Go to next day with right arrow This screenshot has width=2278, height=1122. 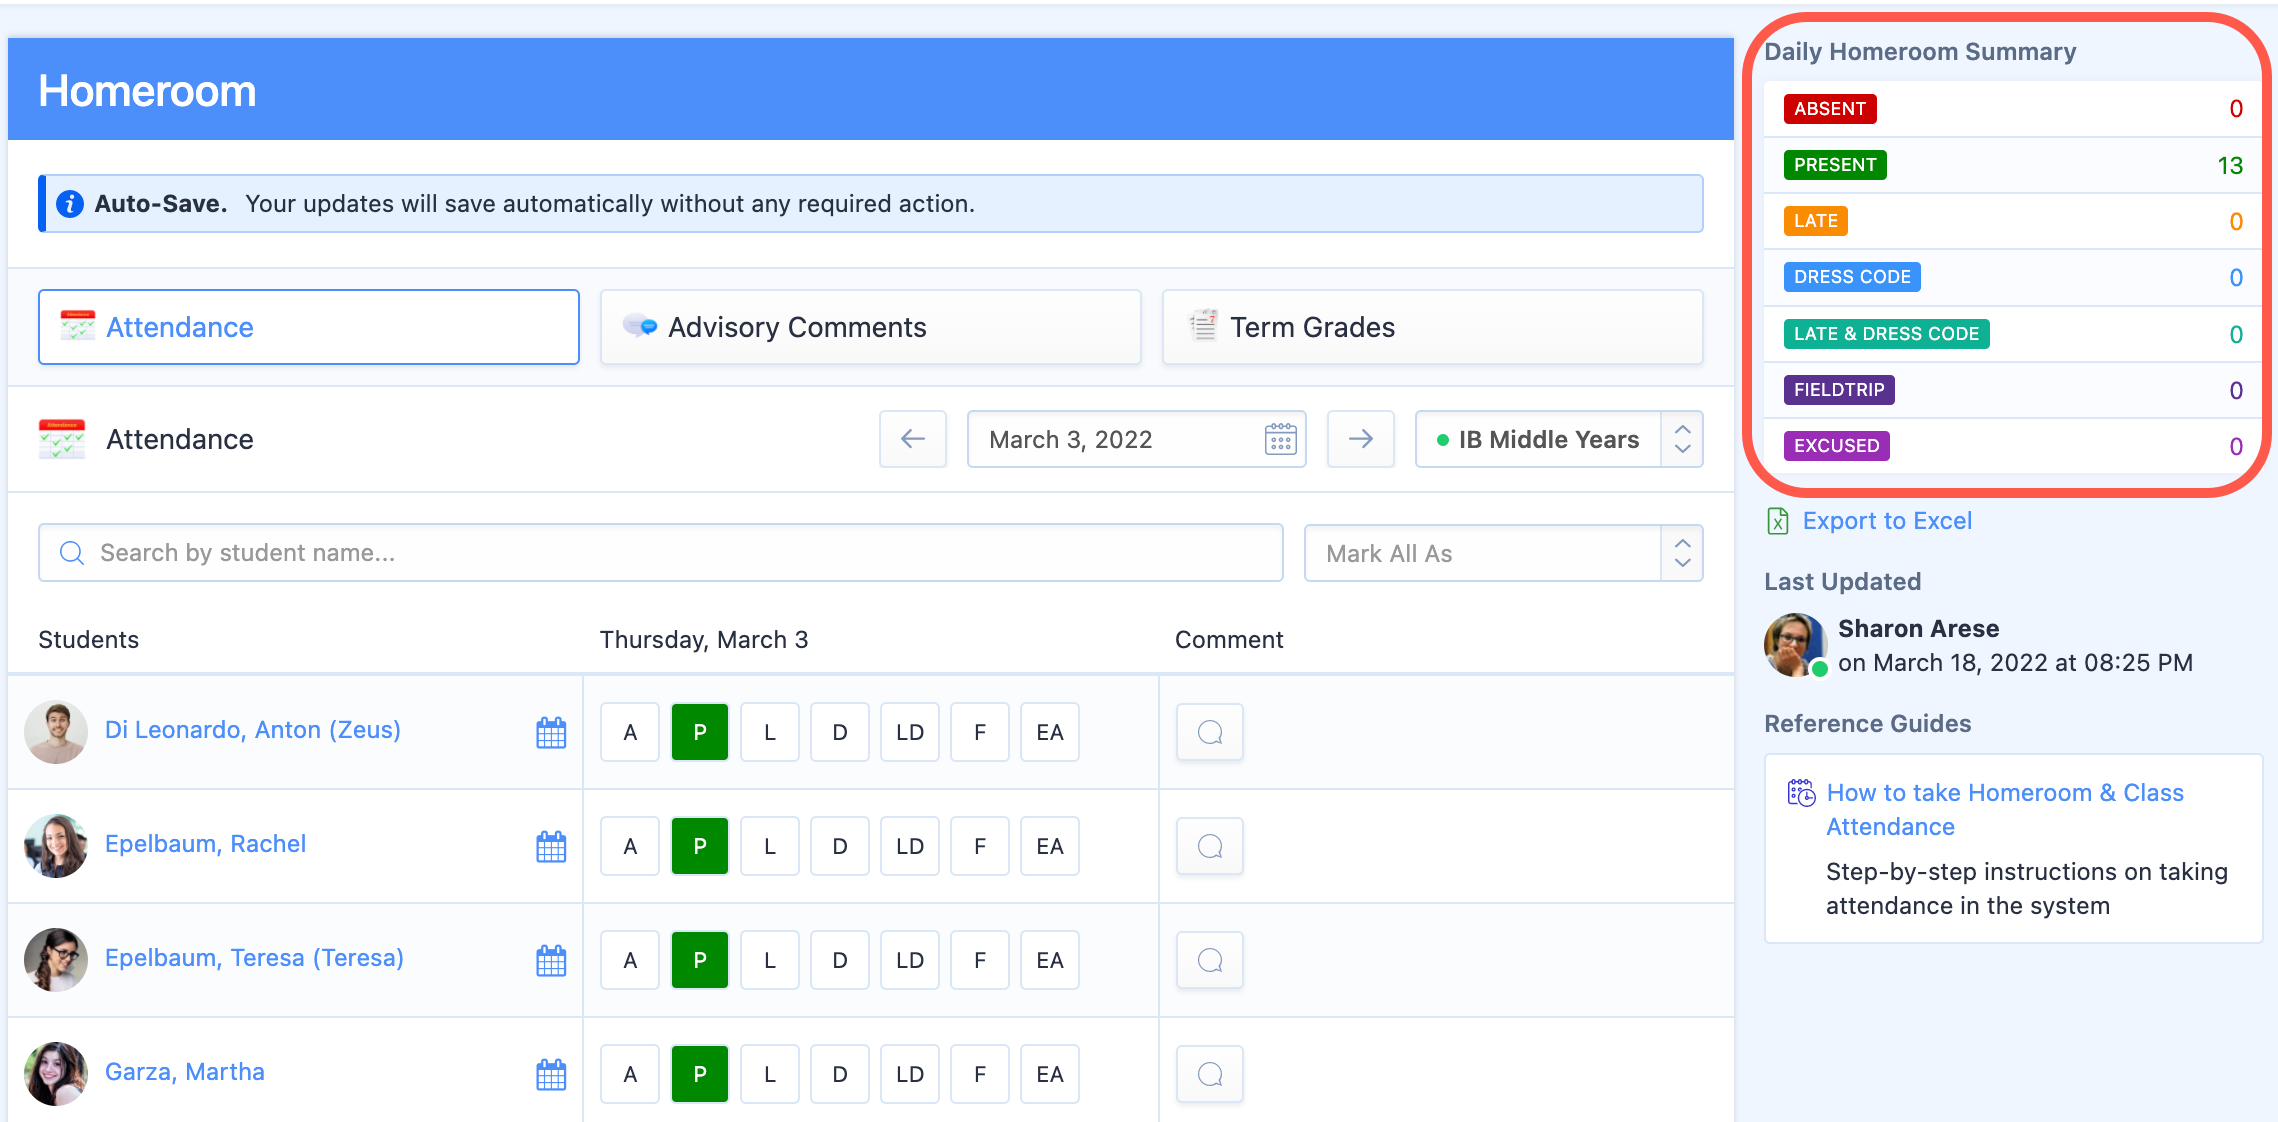point(1360,439)
